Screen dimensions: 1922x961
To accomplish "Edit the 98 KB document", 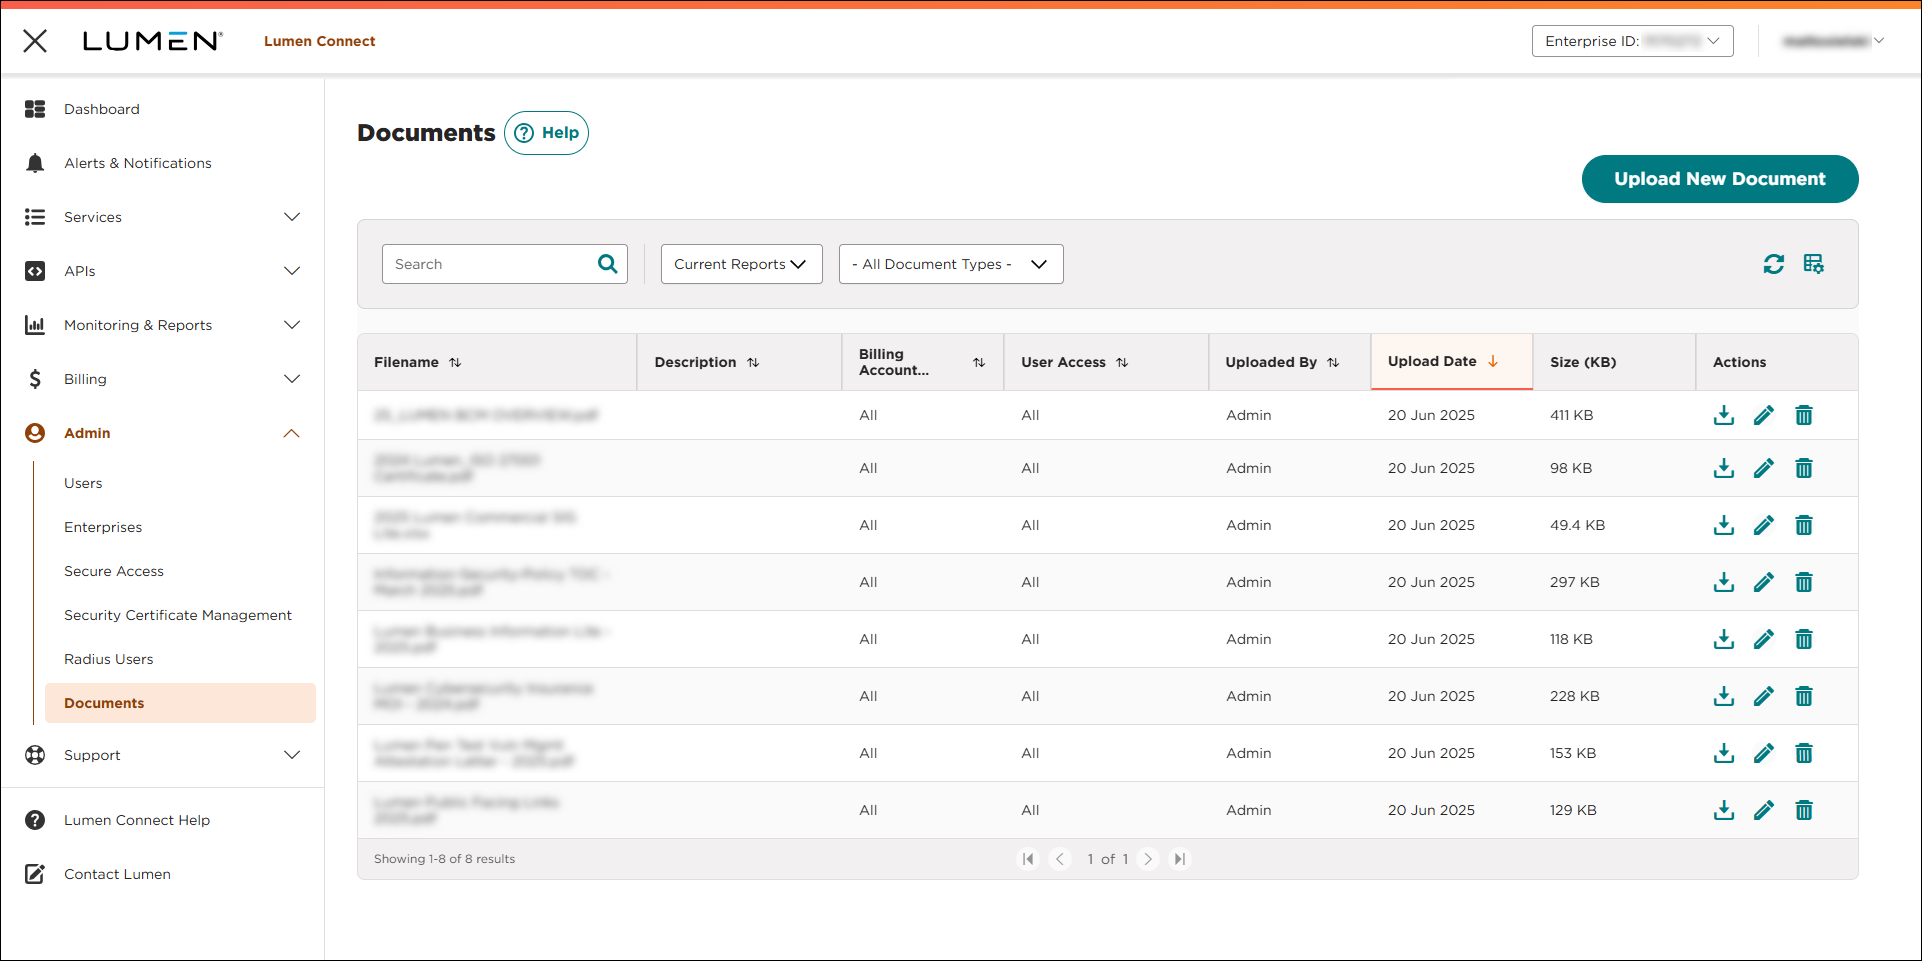I will [1763, 468].
